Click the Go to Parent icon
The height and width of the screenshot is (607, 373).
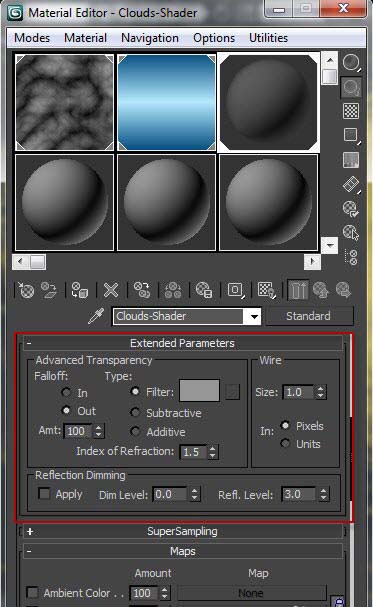(x=321, y=290)
